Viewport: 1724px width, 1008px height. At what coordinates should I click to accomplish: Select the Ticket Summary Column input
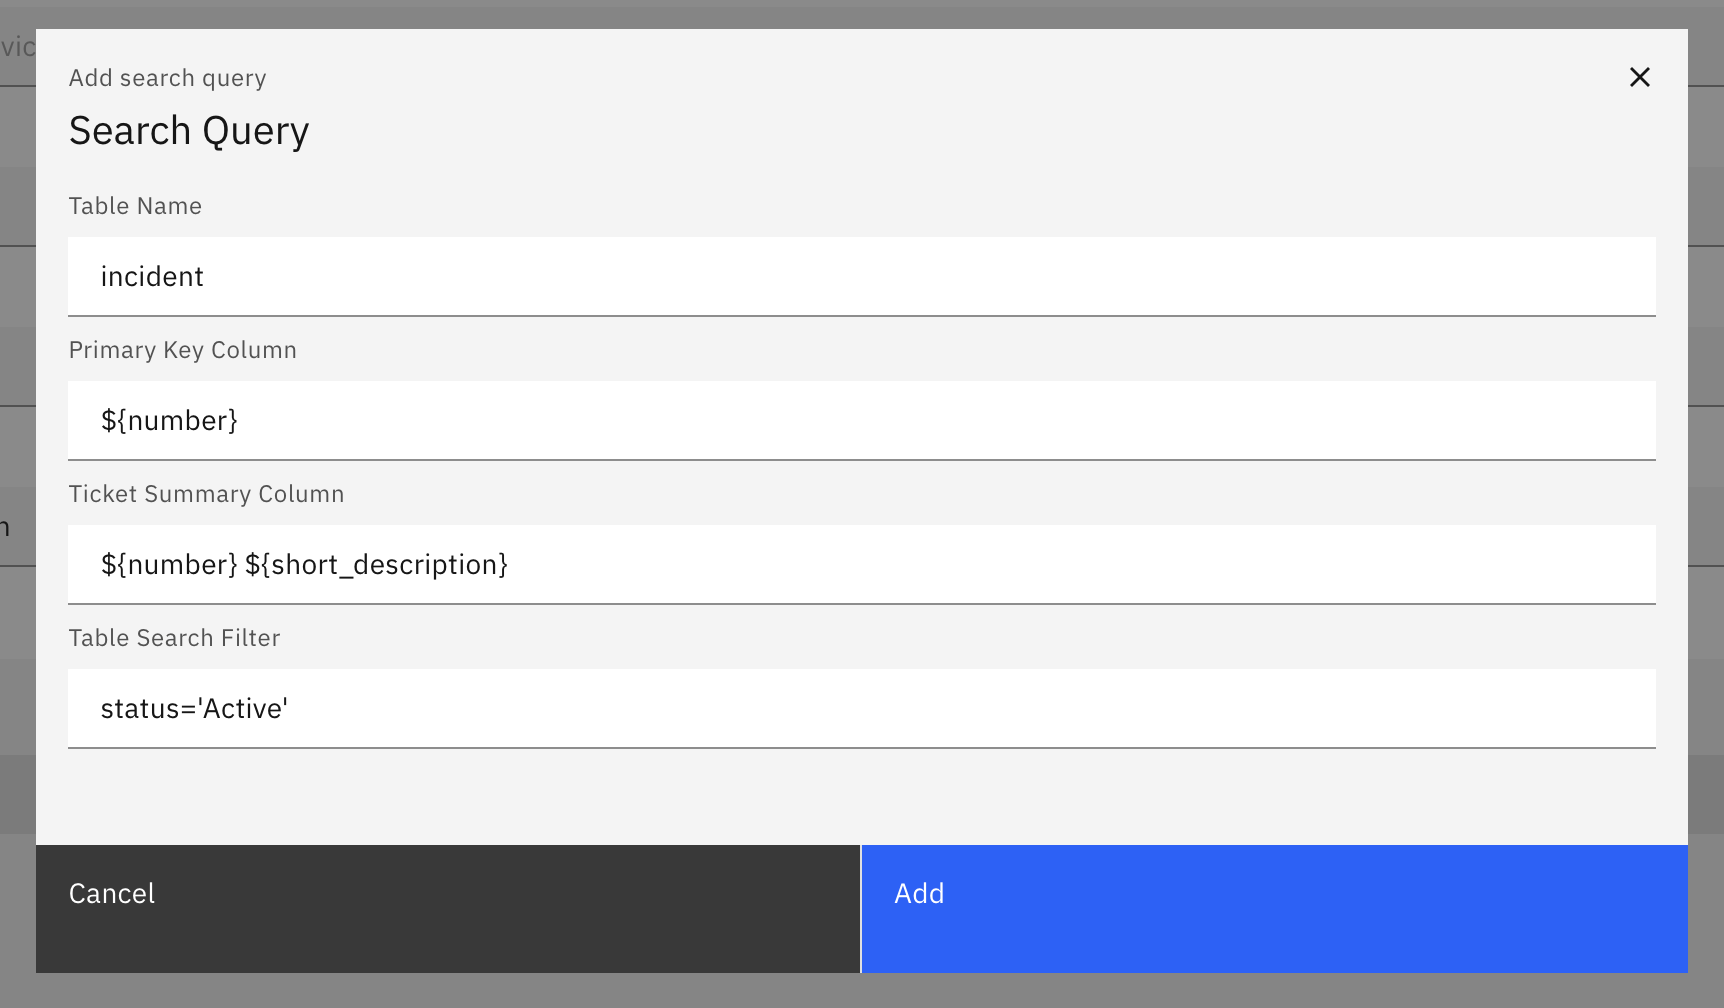click(x=860, y=564)
